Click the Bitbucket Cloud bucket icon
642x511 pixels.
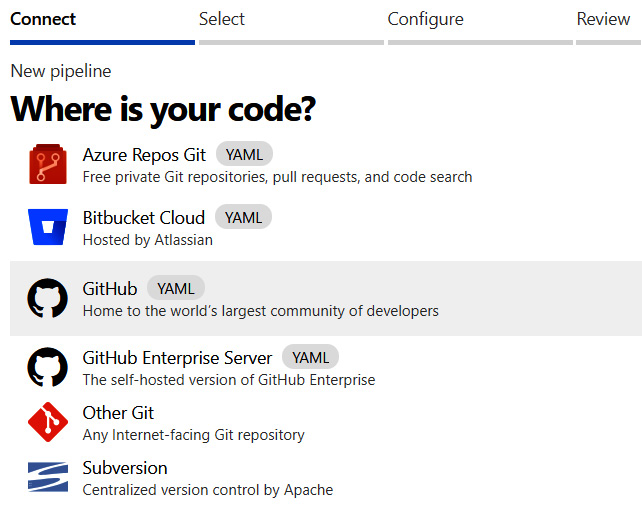(x=48, y=227)
